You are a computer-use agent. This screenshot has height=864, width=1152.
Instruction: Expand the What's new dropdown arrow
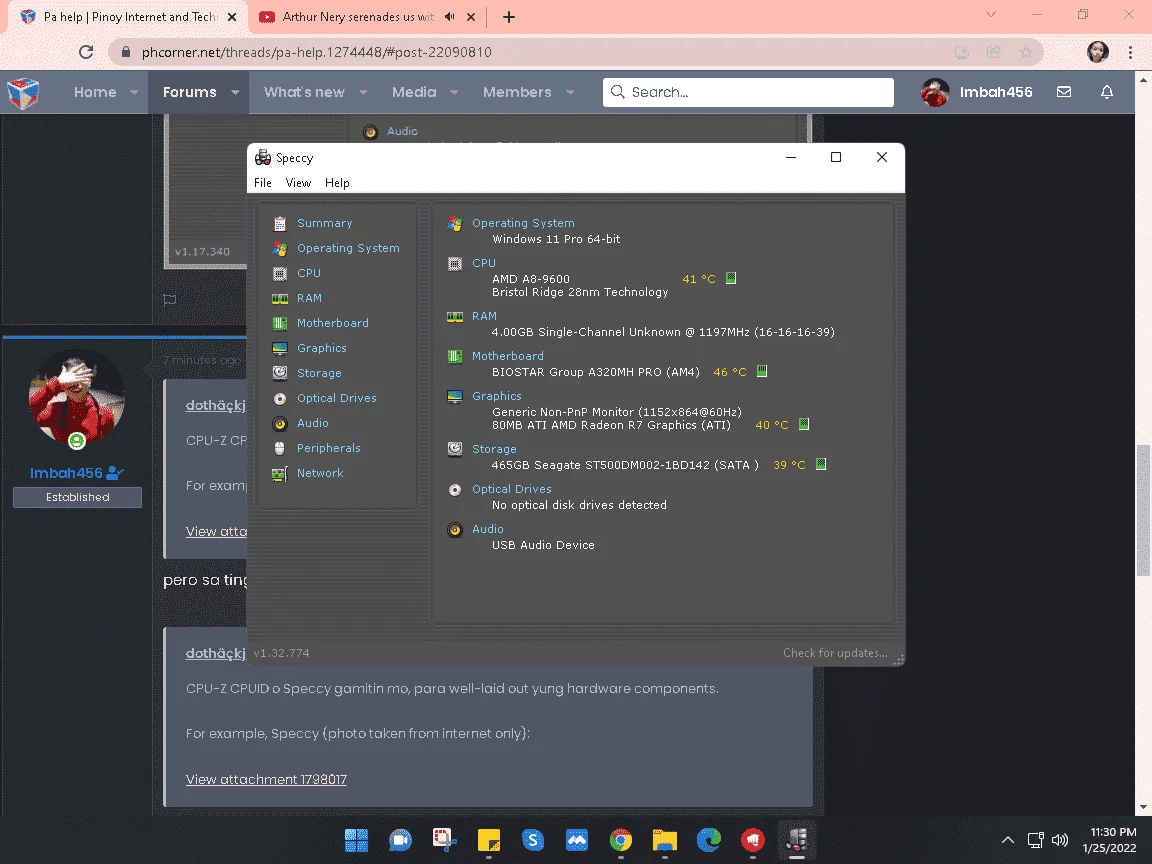pos(363,93)
